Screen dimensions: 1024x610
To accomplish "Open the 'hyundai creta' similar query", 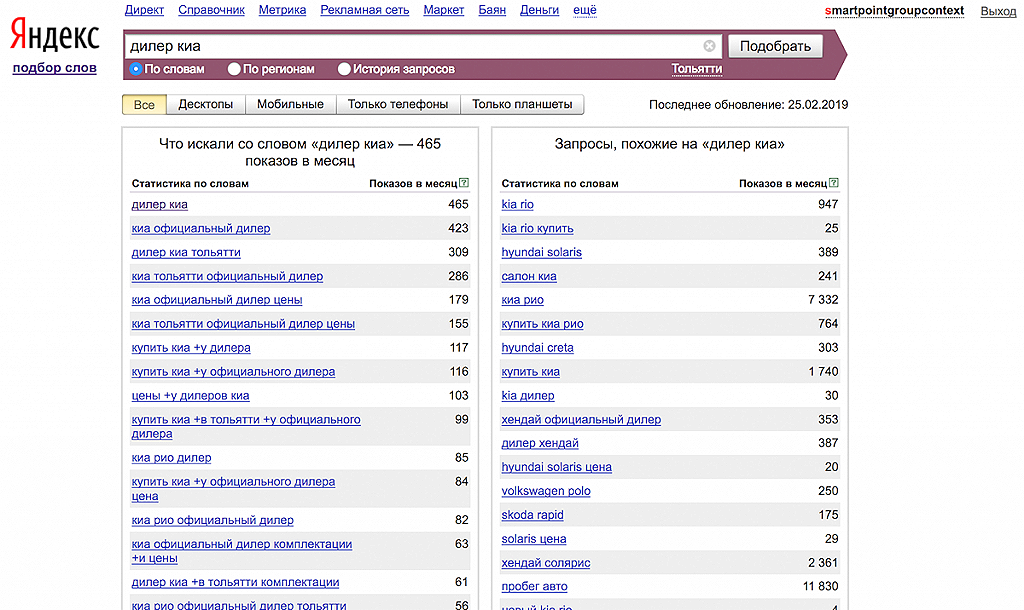I will [x=537, y=347].
